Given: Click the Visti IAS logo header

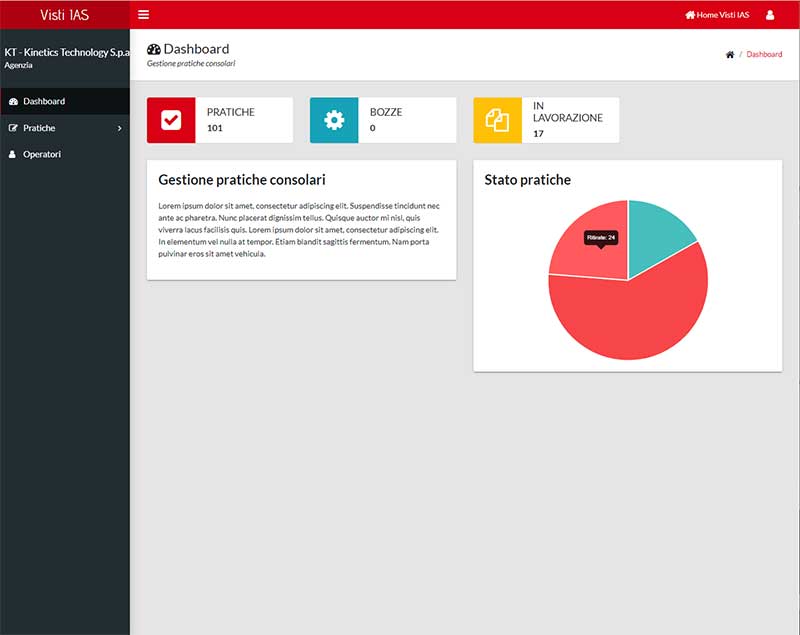Looking at the screenshot, I should (x=65, y=15).
